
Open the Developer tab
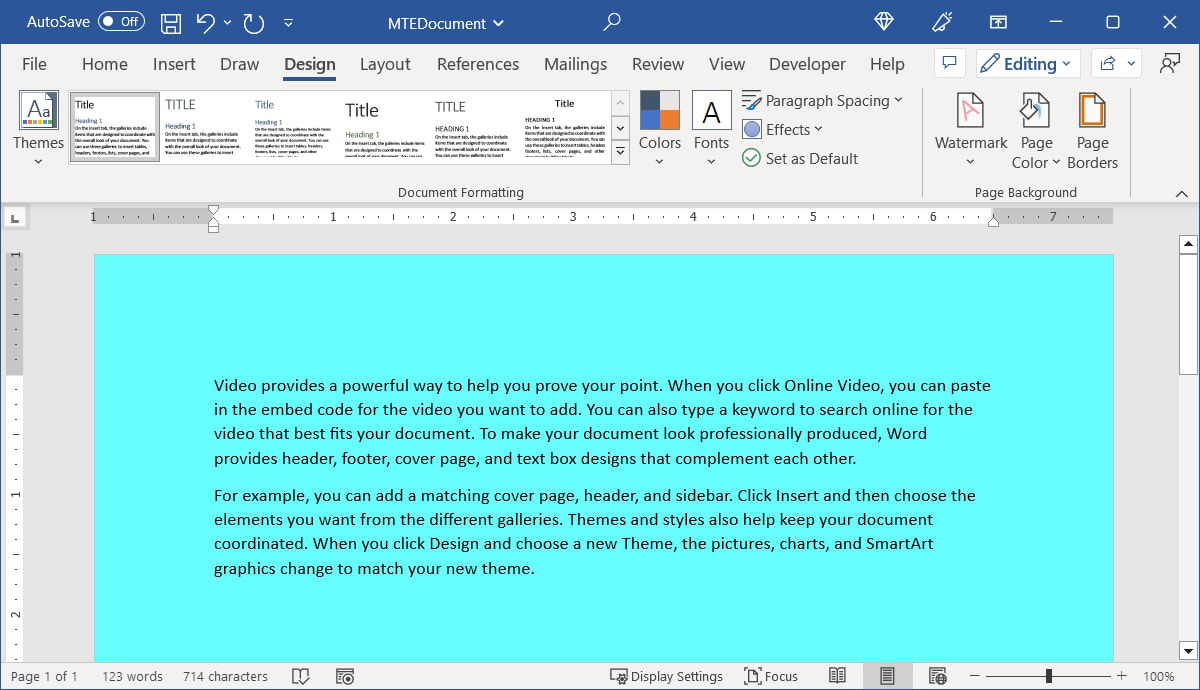[807, 64]
